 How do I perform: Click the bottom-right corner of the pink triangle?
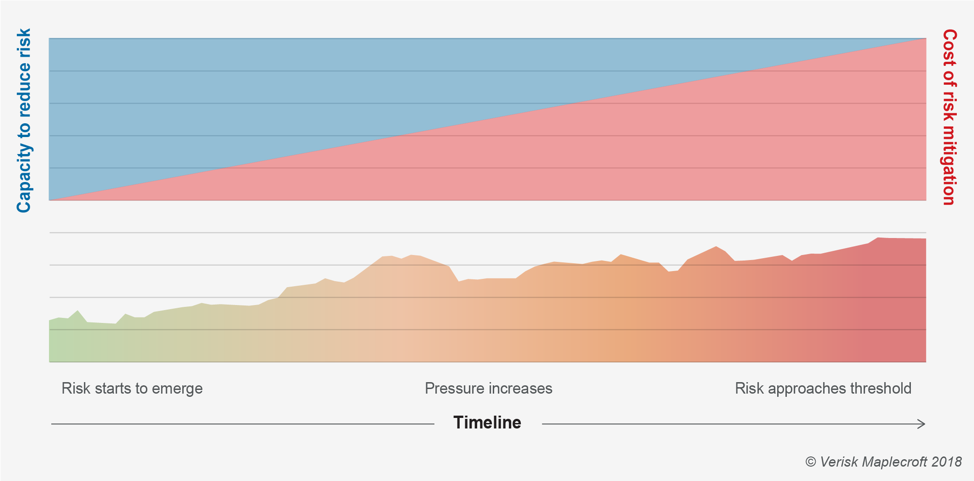point(923,198)
